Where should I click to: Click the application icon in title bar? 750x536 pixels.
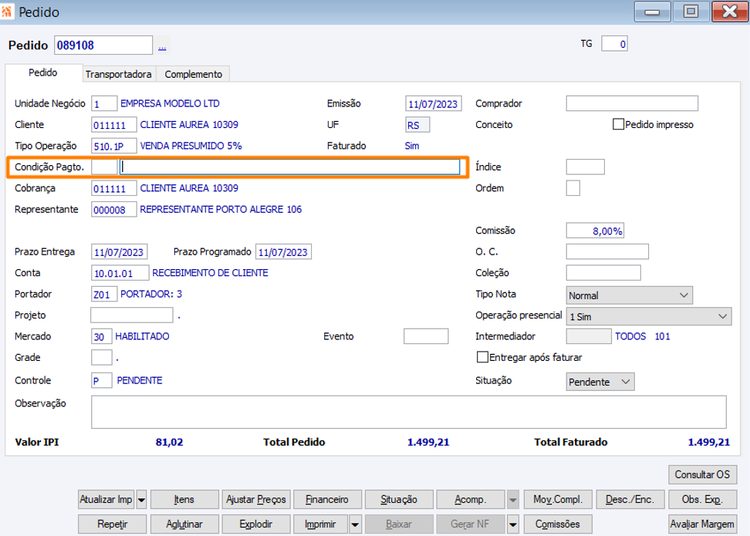7,11
